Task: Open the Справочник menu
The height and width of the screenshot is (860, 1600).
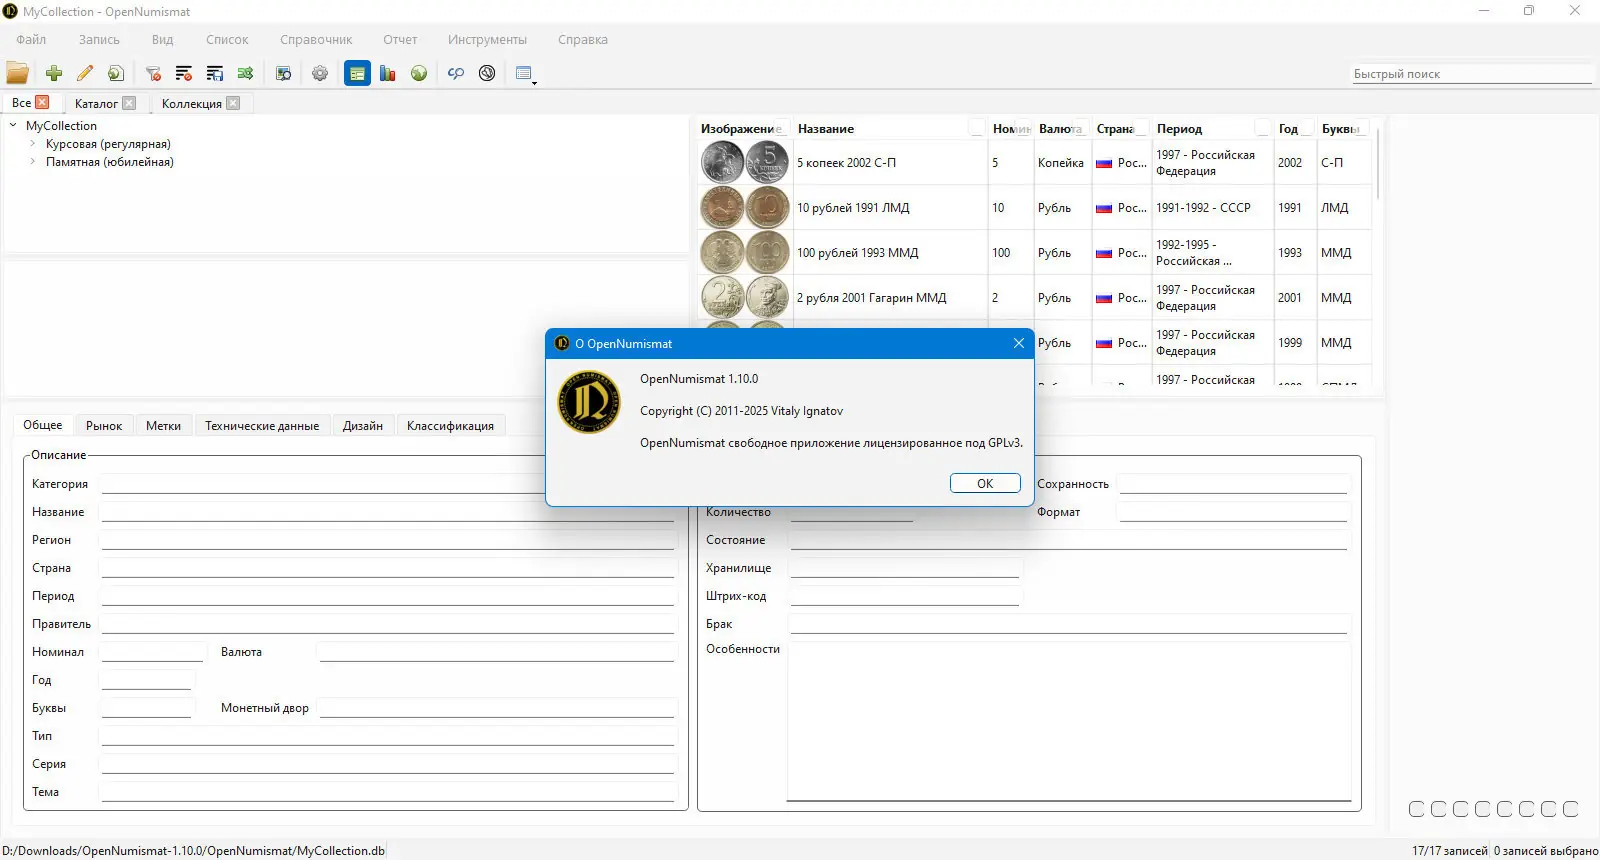Action: point(316,40)
